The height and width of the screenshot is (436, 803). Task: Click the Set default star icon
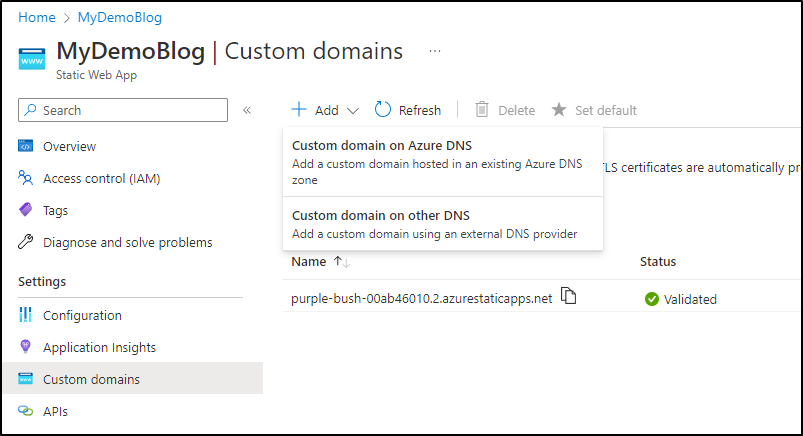(559, 110)
